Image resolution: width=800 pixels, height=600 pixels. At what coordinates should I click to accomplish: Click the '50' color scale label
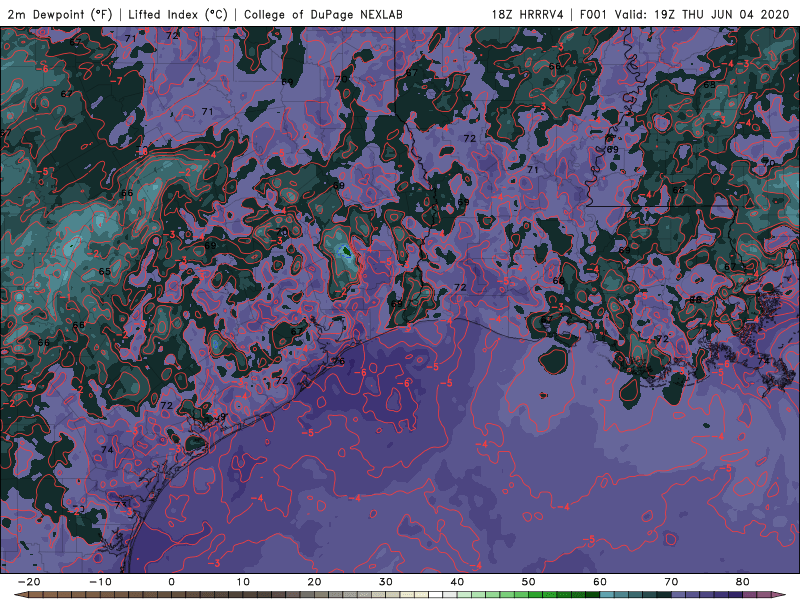coord(529,582)
